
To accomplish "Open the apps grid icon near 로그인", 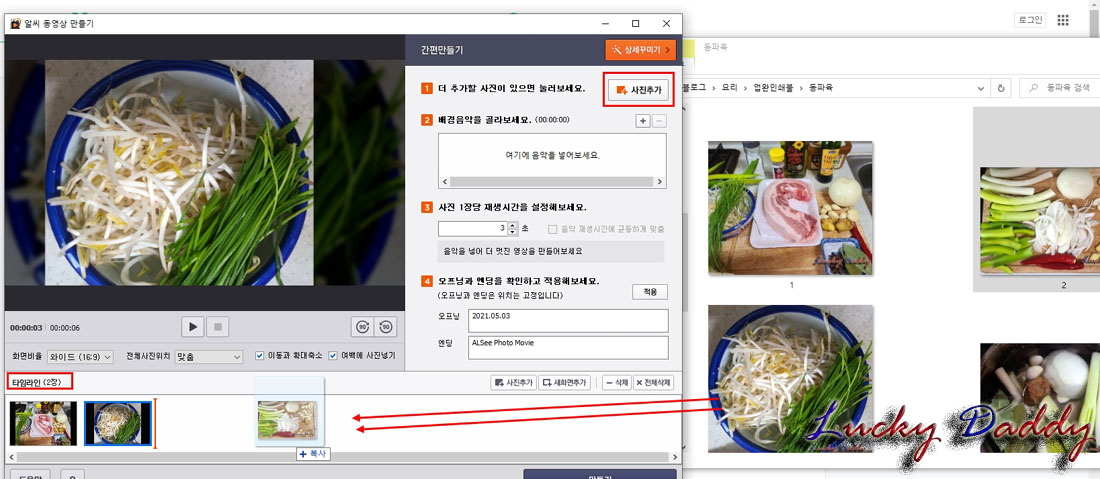I will click(x=1063, y=20).
